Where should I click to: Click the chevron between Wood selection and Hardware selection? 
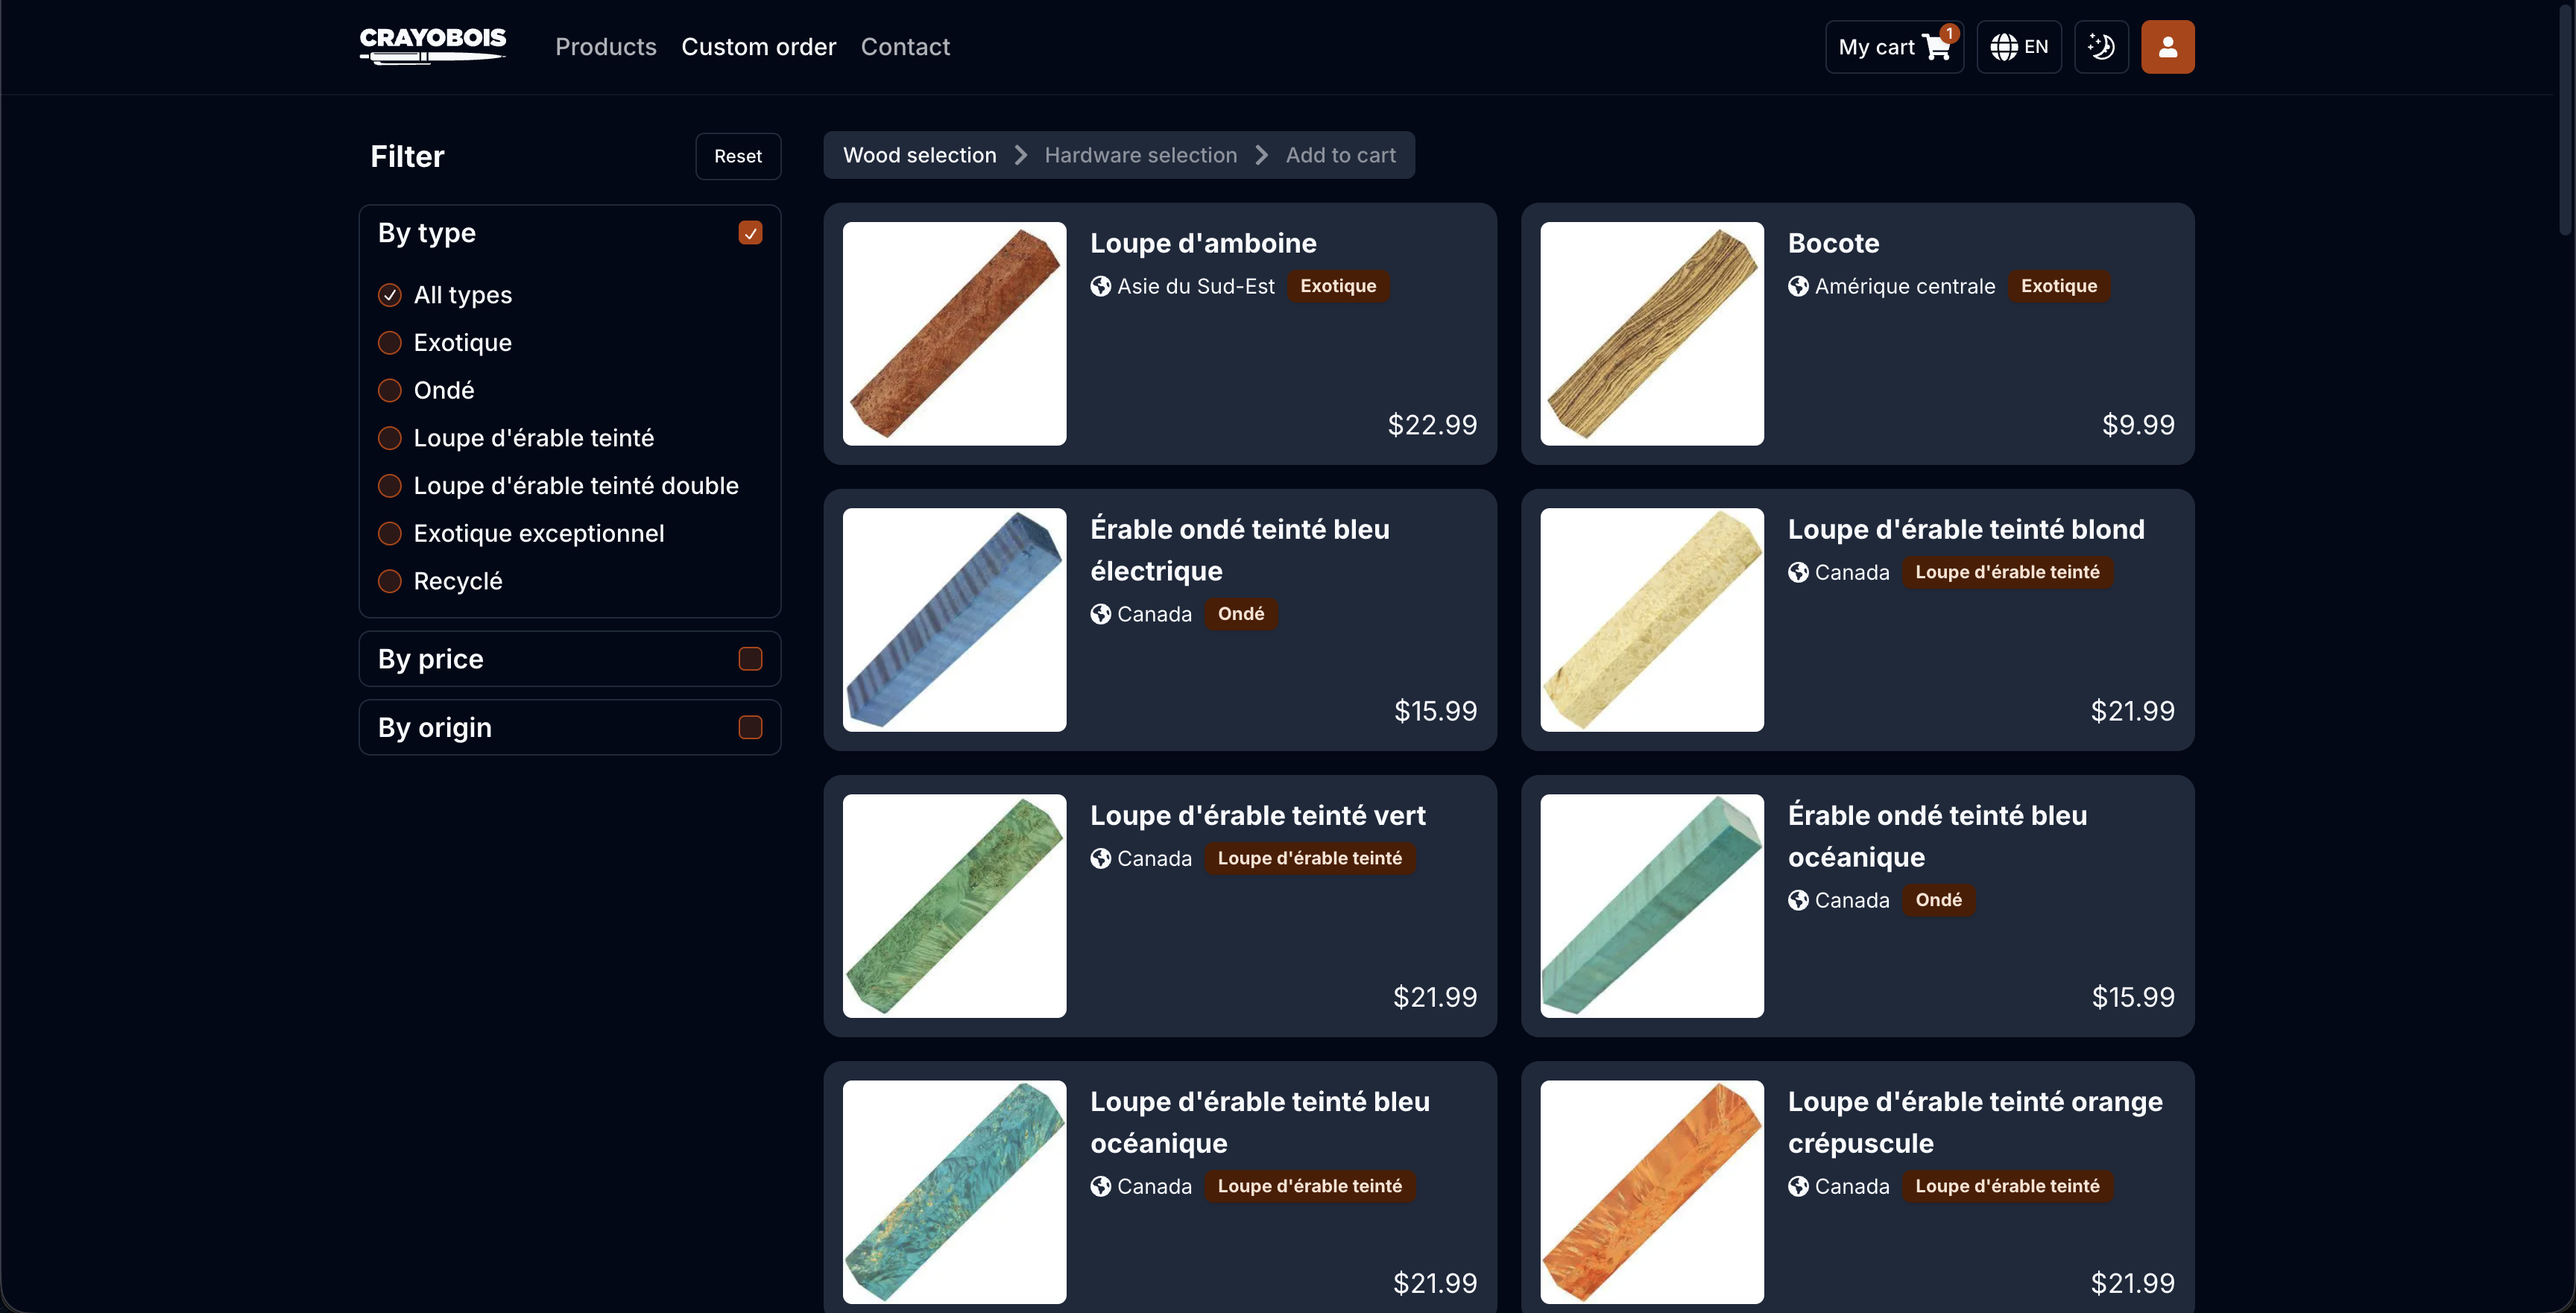(x=1020, y=155)
